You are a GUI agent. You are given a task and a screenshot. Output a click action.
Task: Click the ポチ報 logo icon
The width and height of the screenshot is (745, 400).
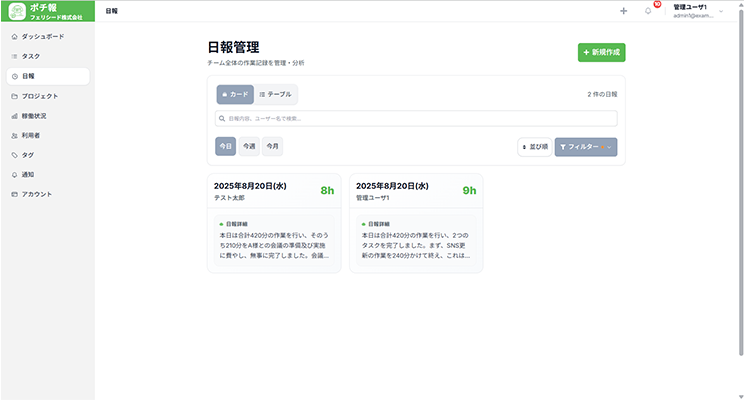16,11
